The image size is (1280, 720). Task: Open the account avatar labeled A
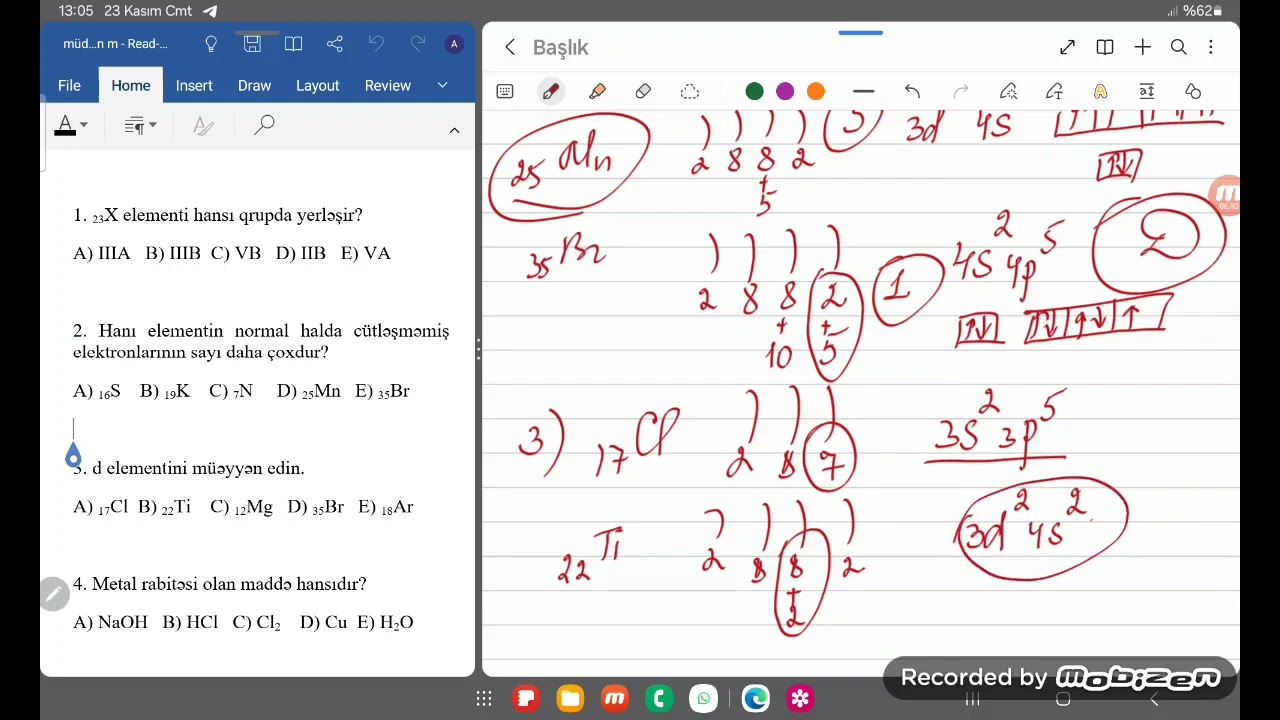454,44
